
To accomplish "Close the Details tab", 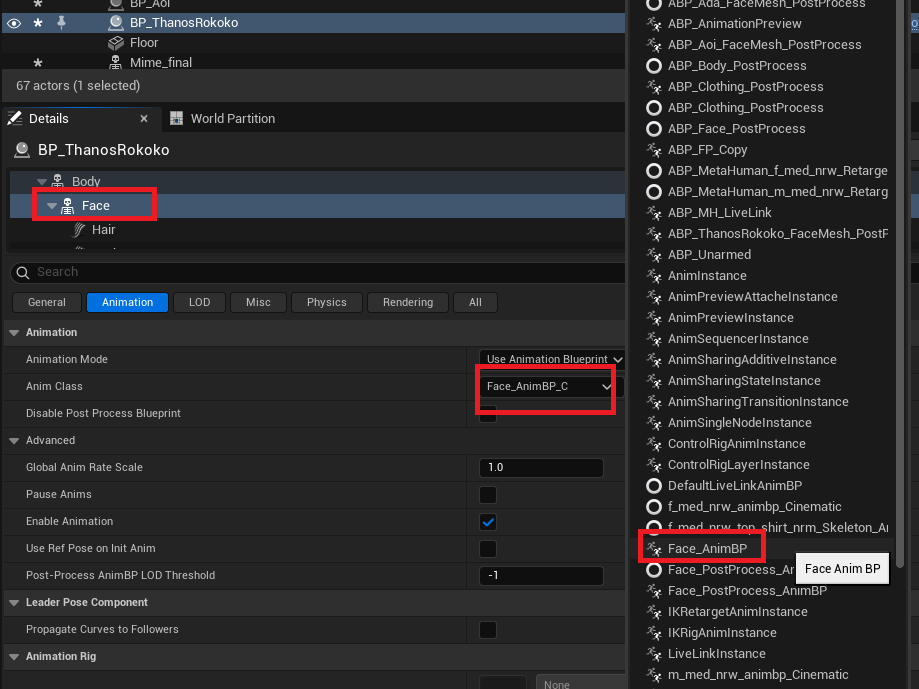I will click(144, 118).
